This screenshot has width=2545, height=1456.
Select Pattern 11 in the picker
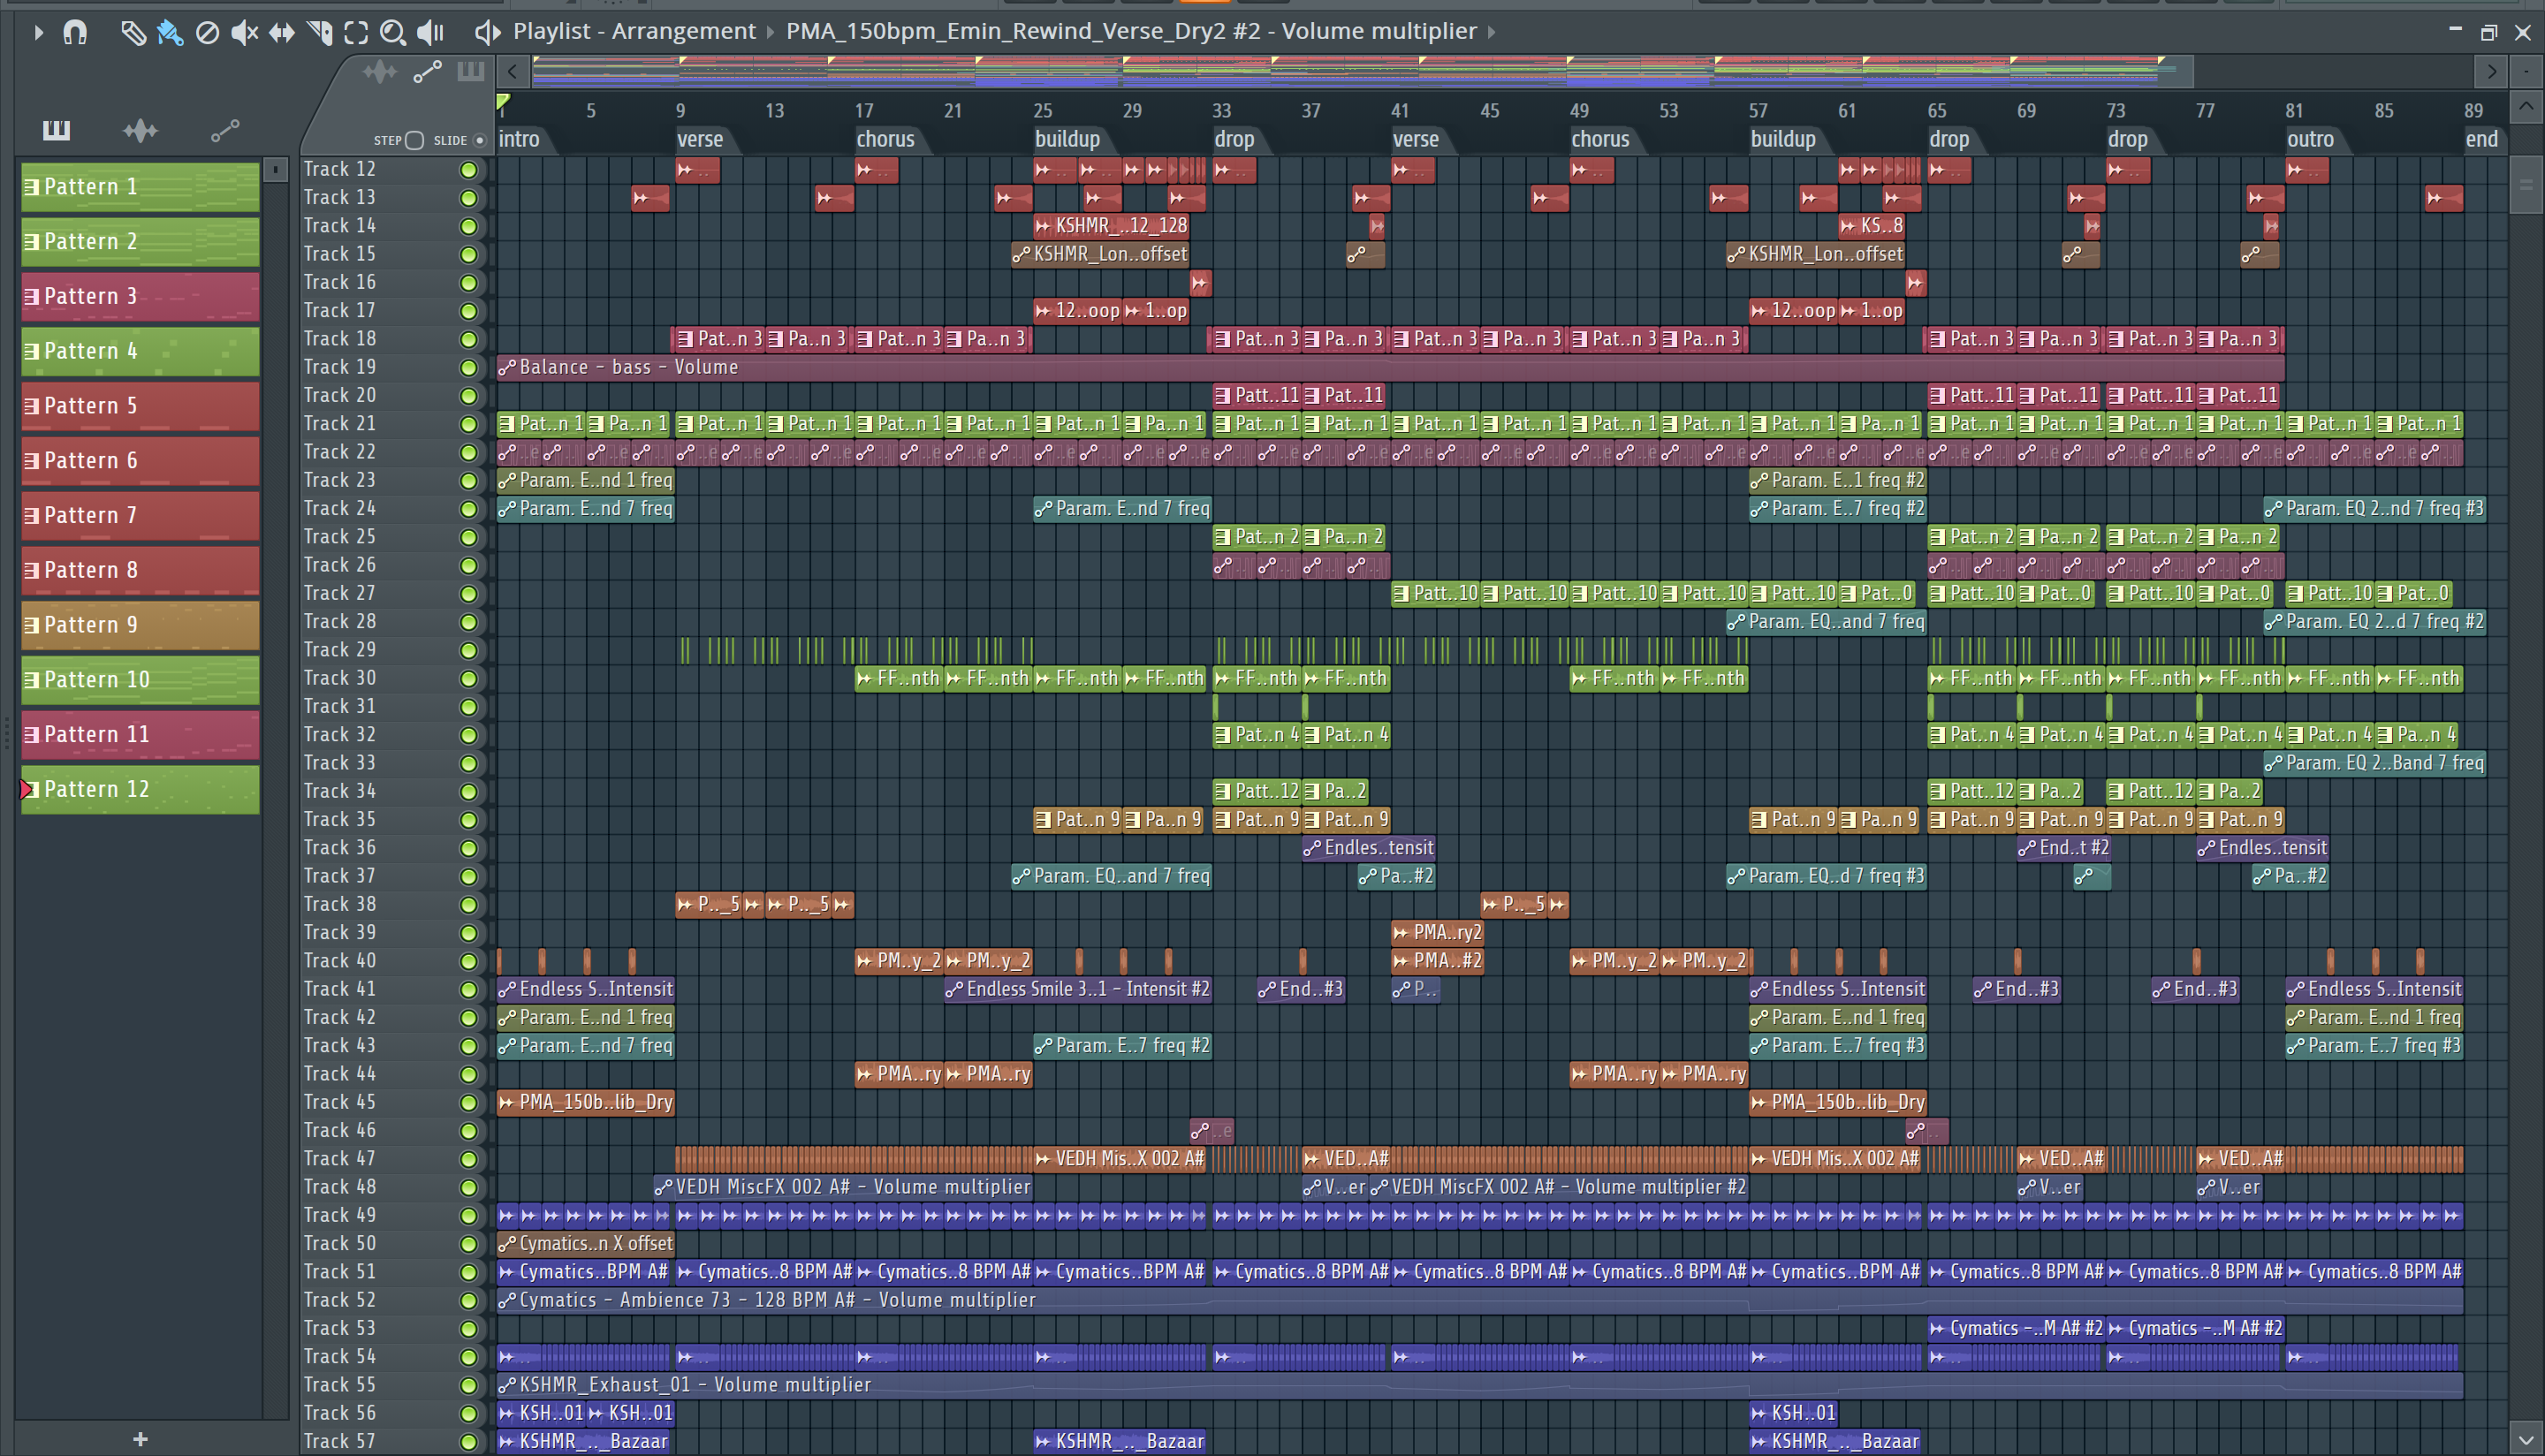141,735
